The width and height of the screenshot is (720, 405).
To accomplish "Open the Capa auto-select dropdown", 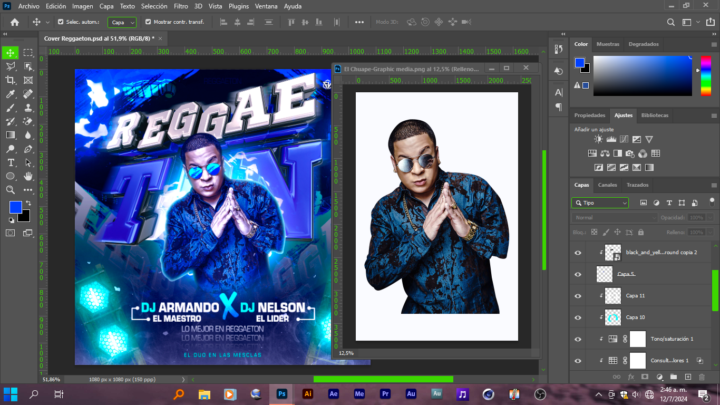I will pyautogui.click(x=122, y=22).
